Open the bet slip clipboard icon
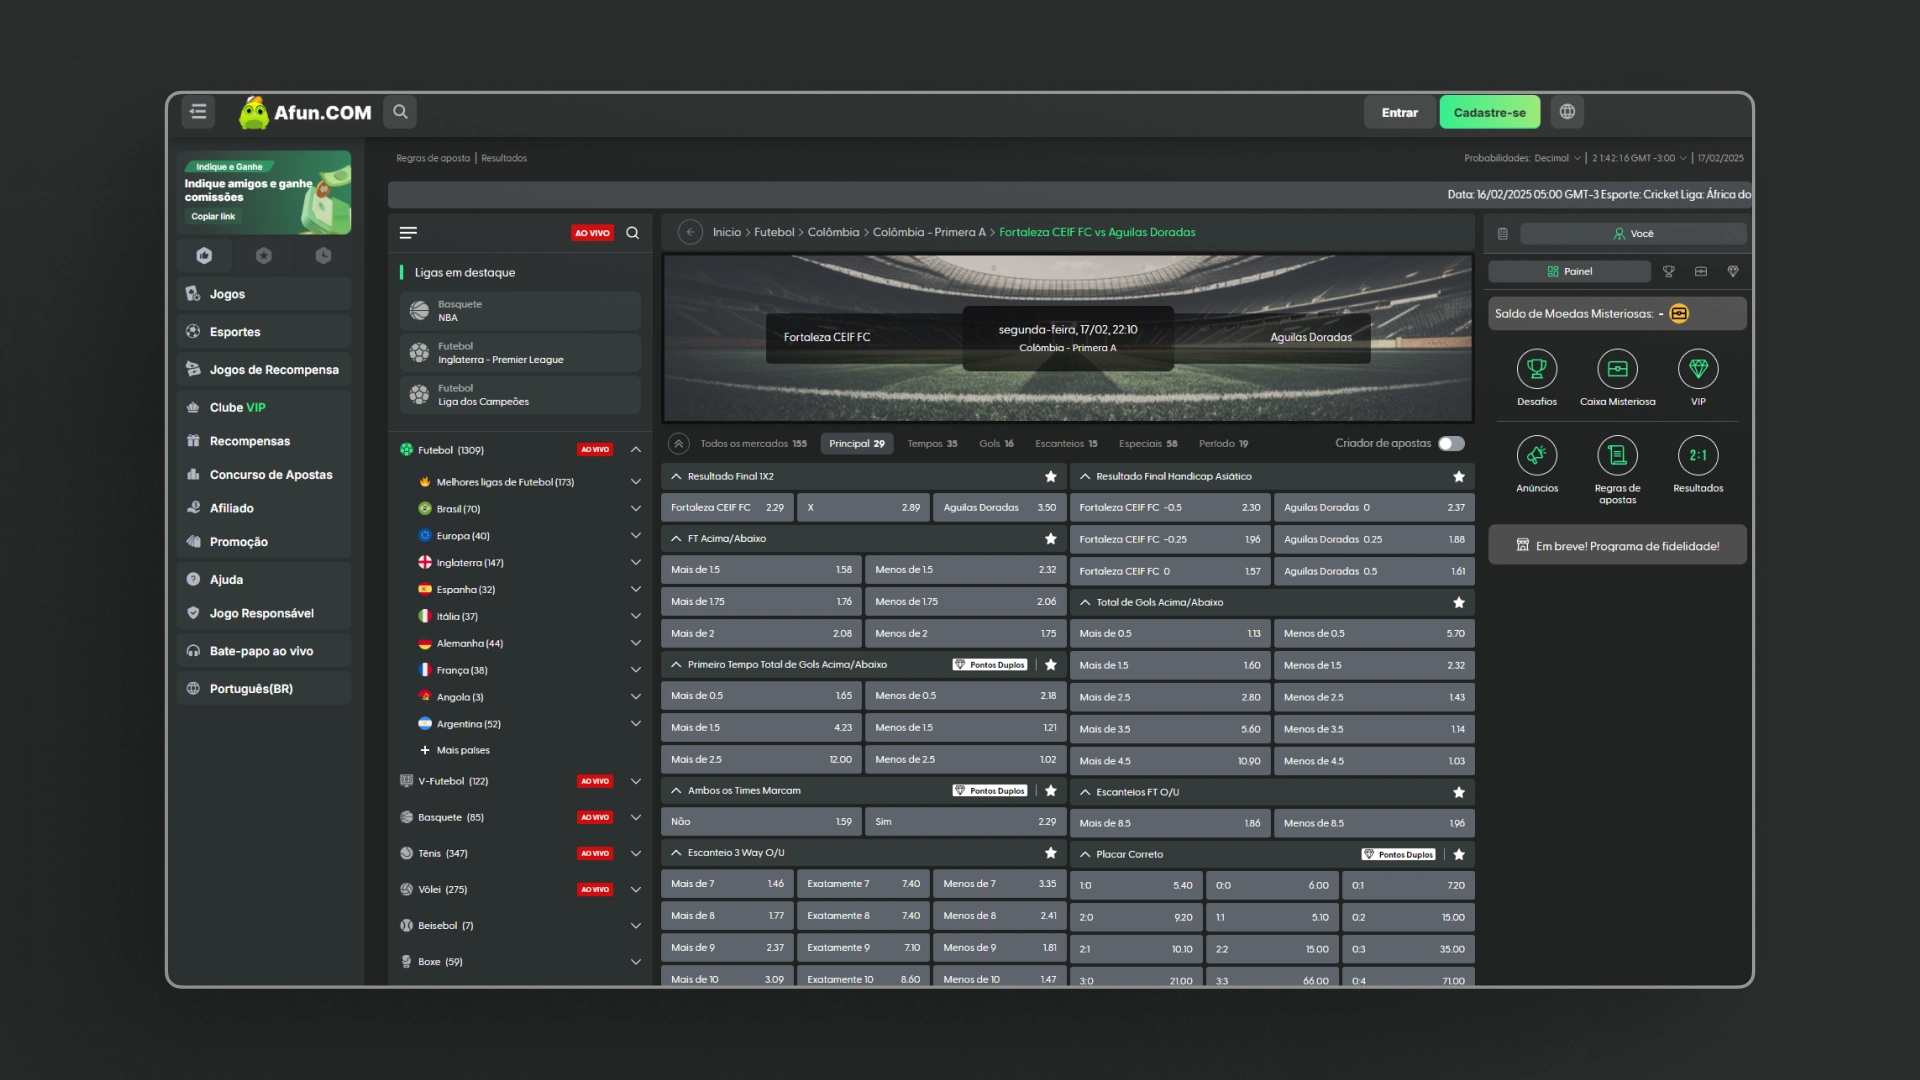1920x1080 pixels. point(1502,234)
